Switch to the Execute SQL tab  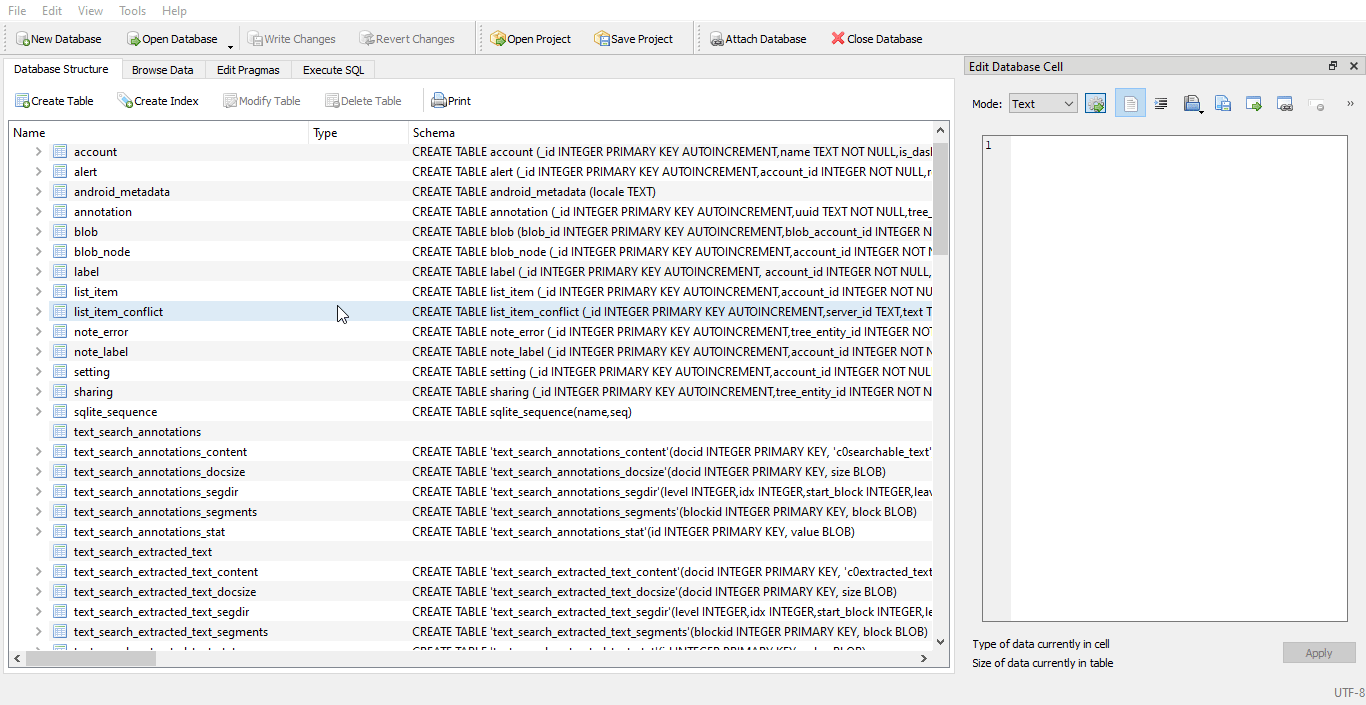coord(332,69)
